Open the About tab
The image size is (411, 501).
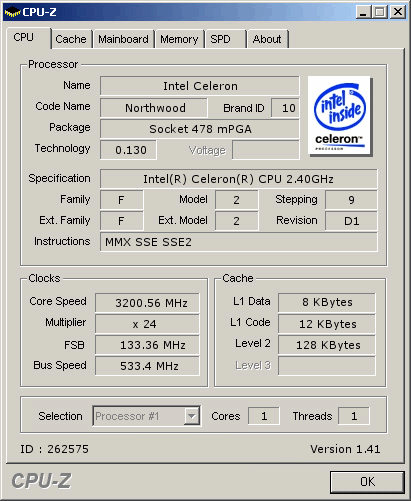(267, 39)
